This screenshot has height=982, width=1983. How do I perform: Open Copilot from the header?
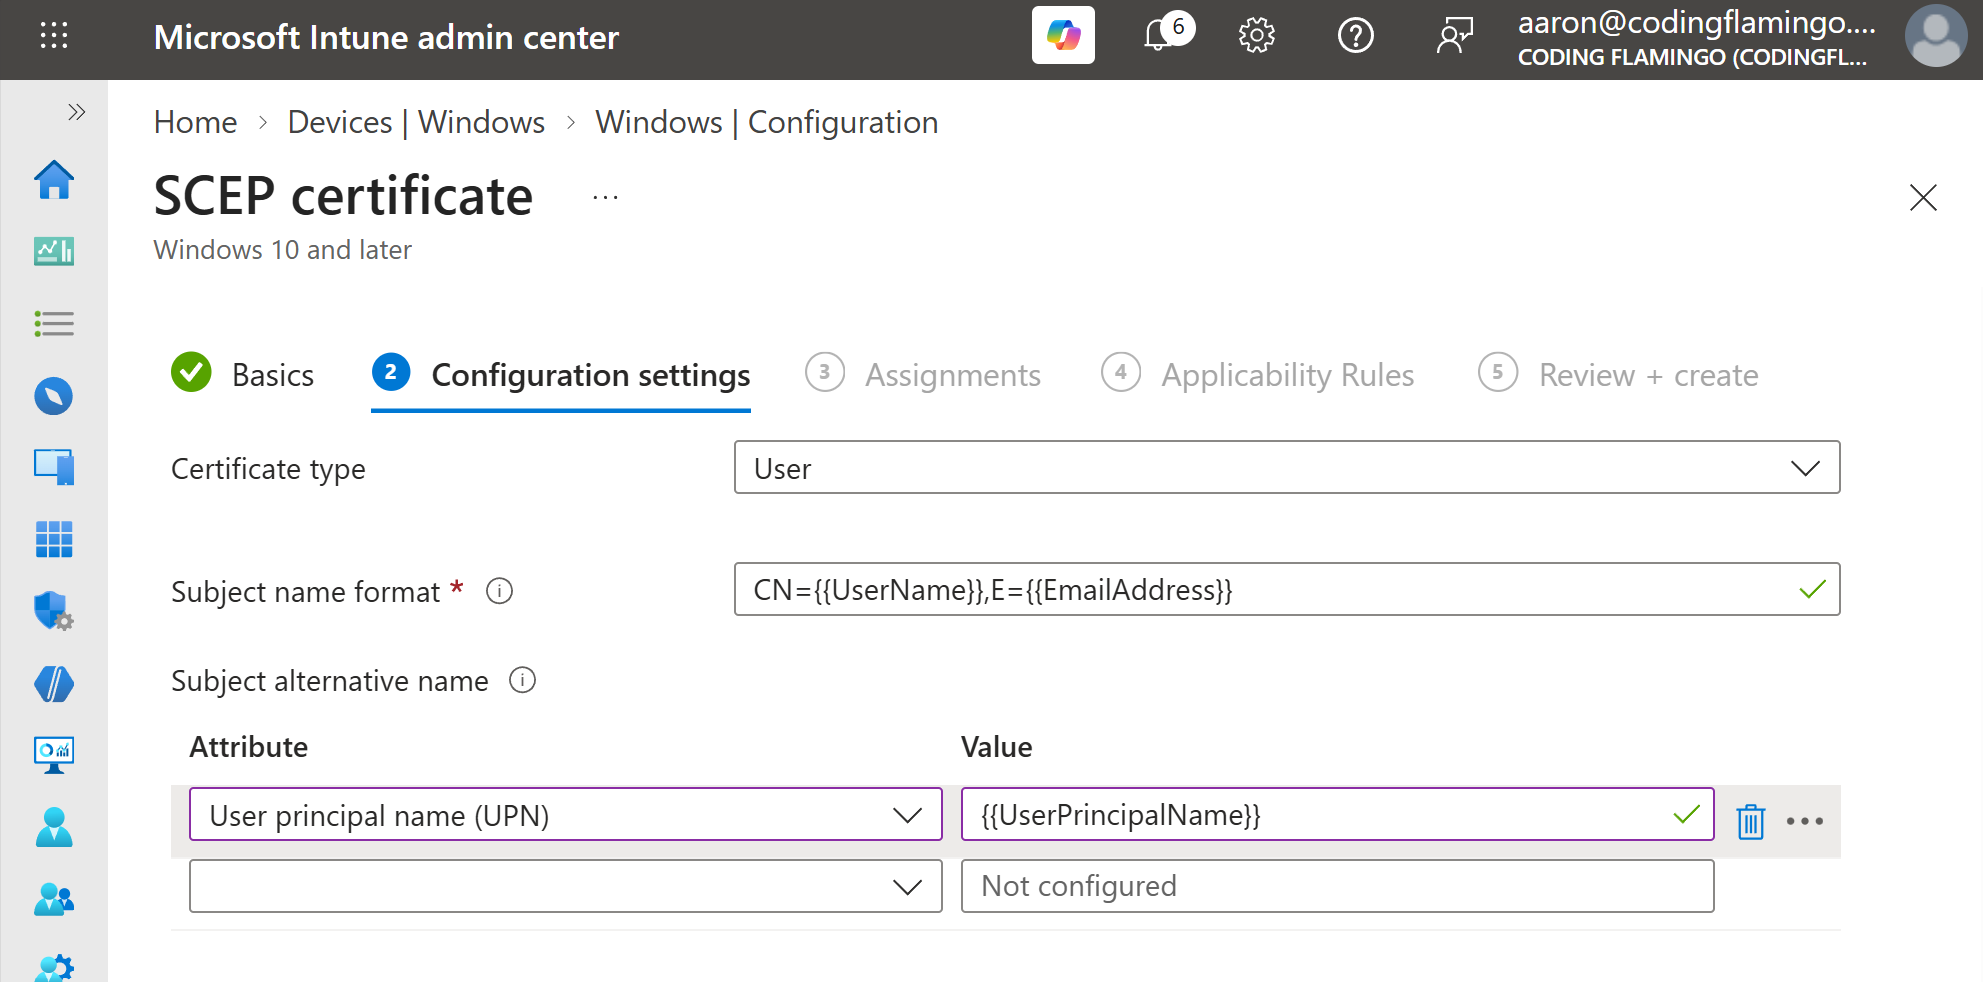coord(1063,36)
